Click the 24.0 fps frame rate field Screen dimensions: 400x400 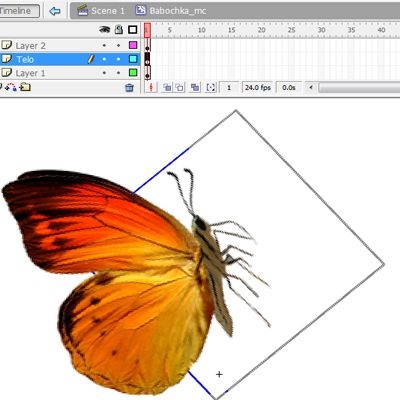click(x=257, y=87)
